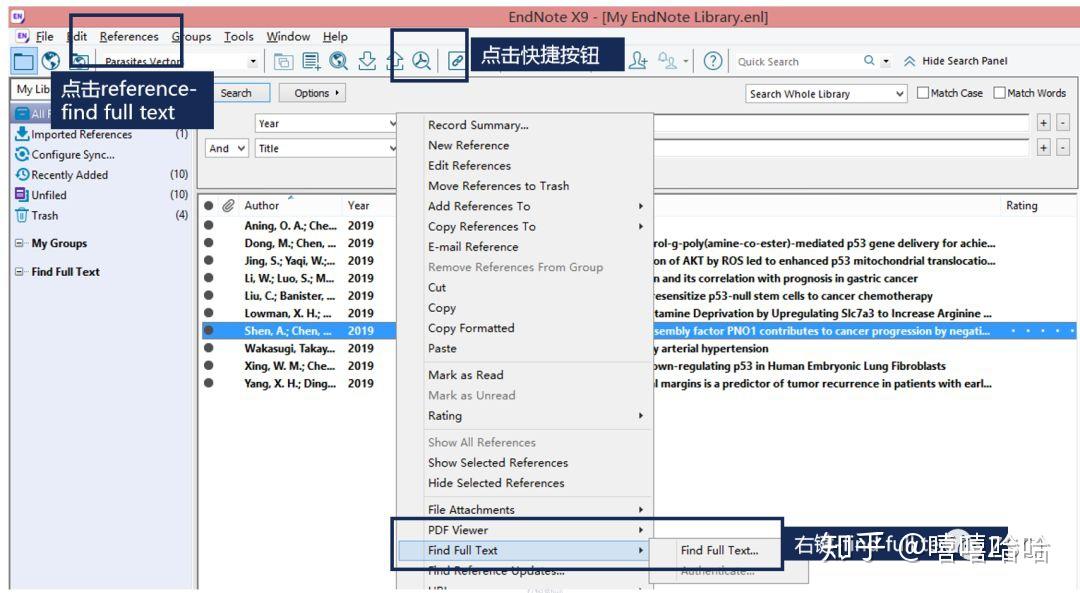Click inside the Quick Search input field

click(790, 61)
